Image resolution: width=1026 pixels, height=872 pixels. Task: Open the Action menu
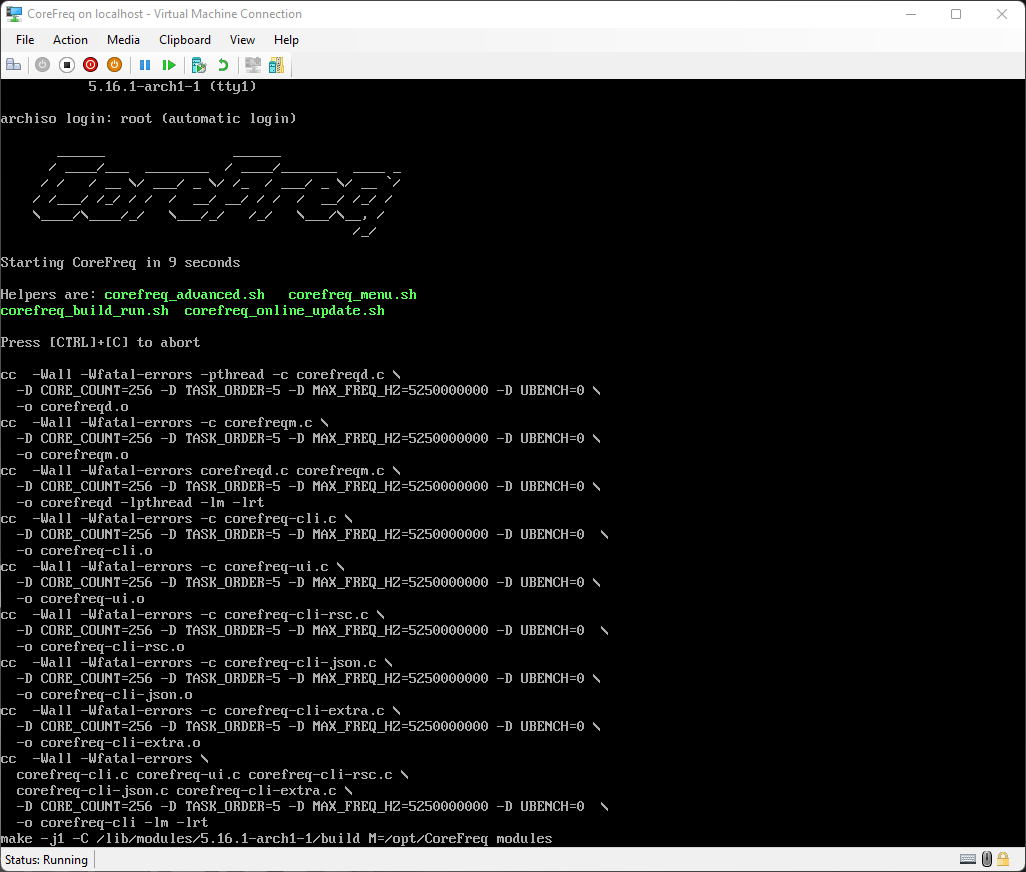tap(70, 40)
